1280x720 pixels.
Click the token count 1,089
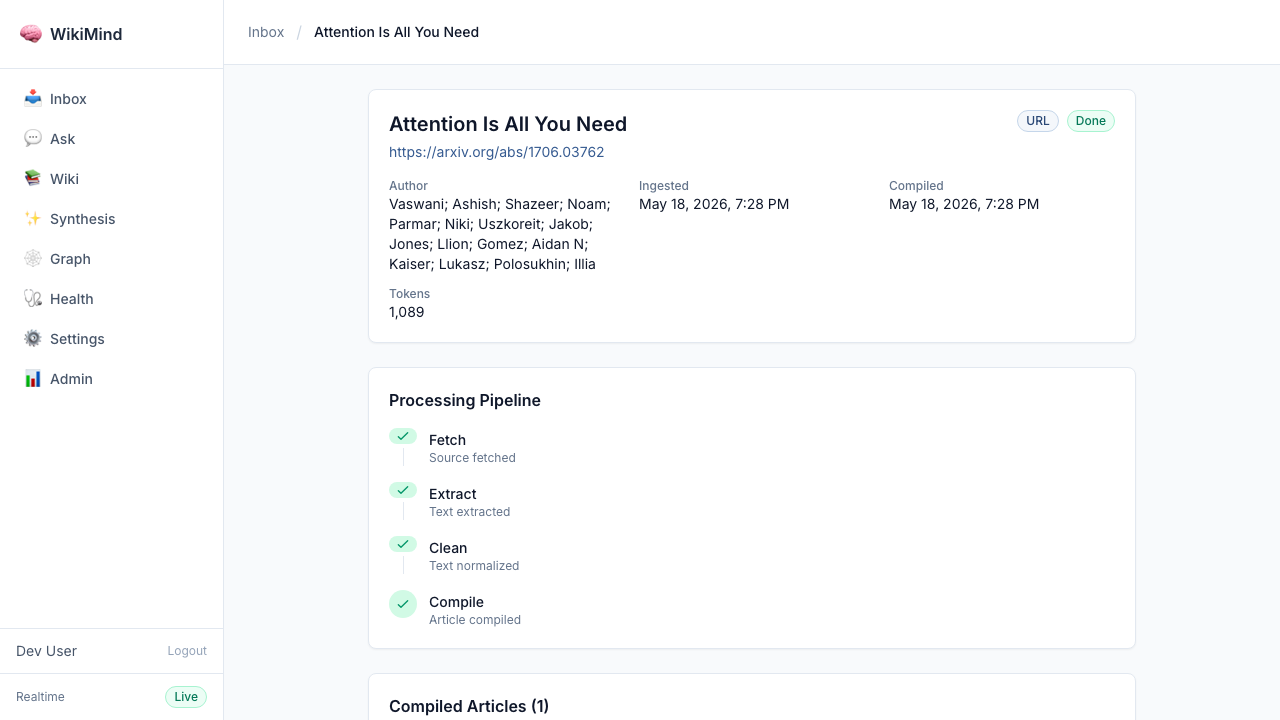407,312
